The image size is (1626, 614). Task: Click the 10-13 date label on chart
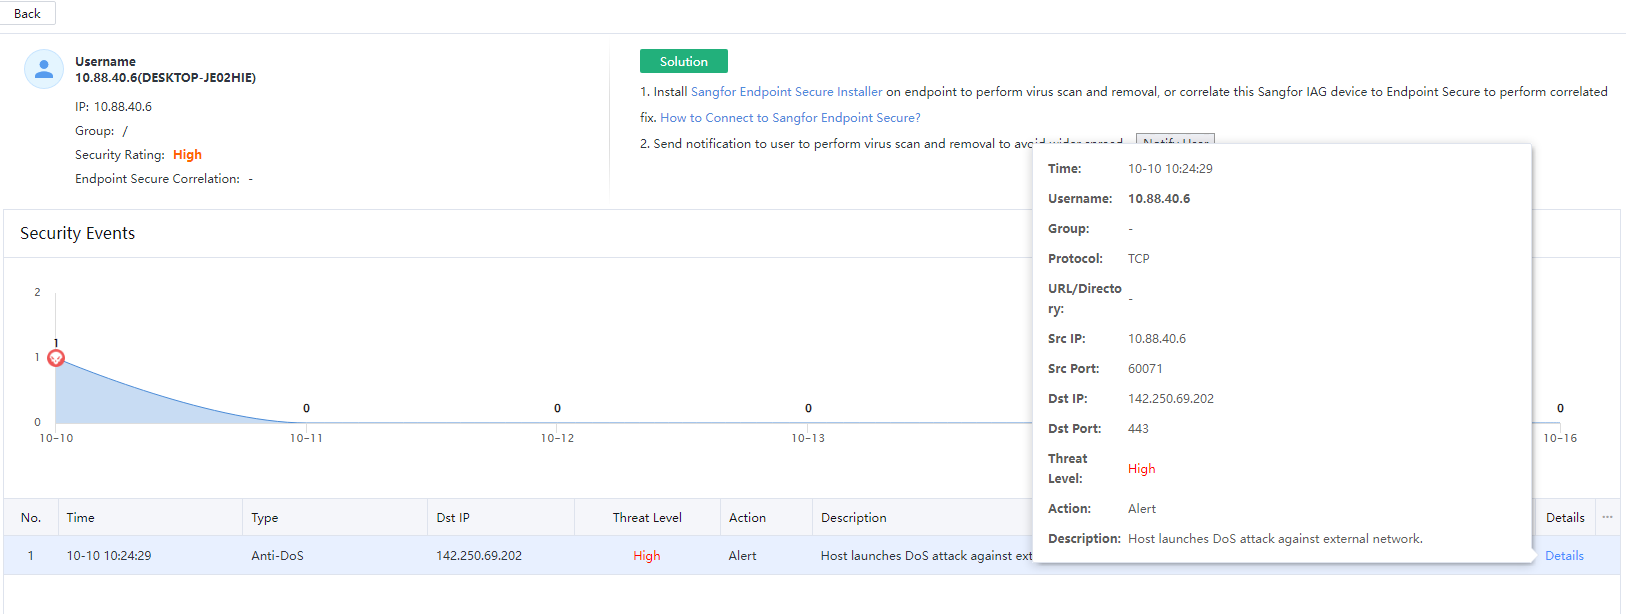808,438
